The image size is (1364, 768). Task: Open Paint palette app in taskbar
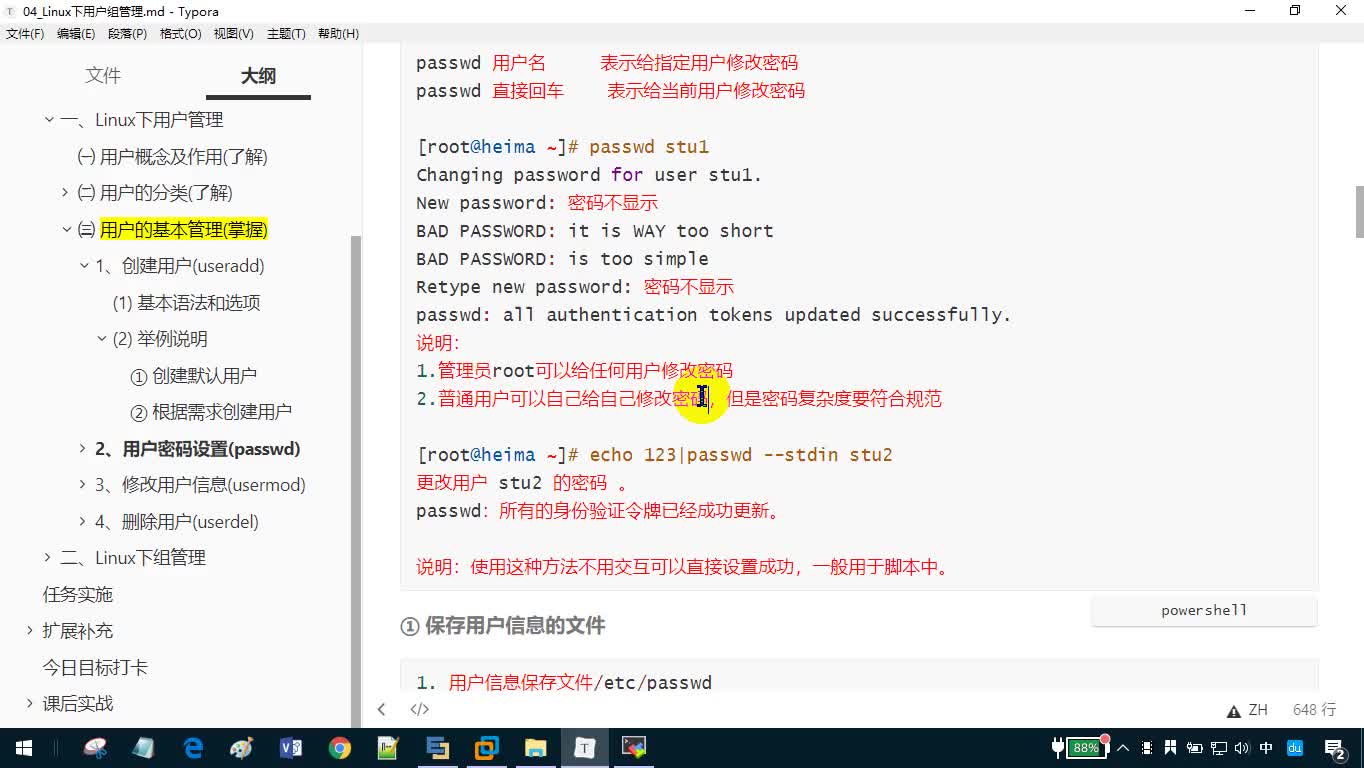[x=242, y=747]
